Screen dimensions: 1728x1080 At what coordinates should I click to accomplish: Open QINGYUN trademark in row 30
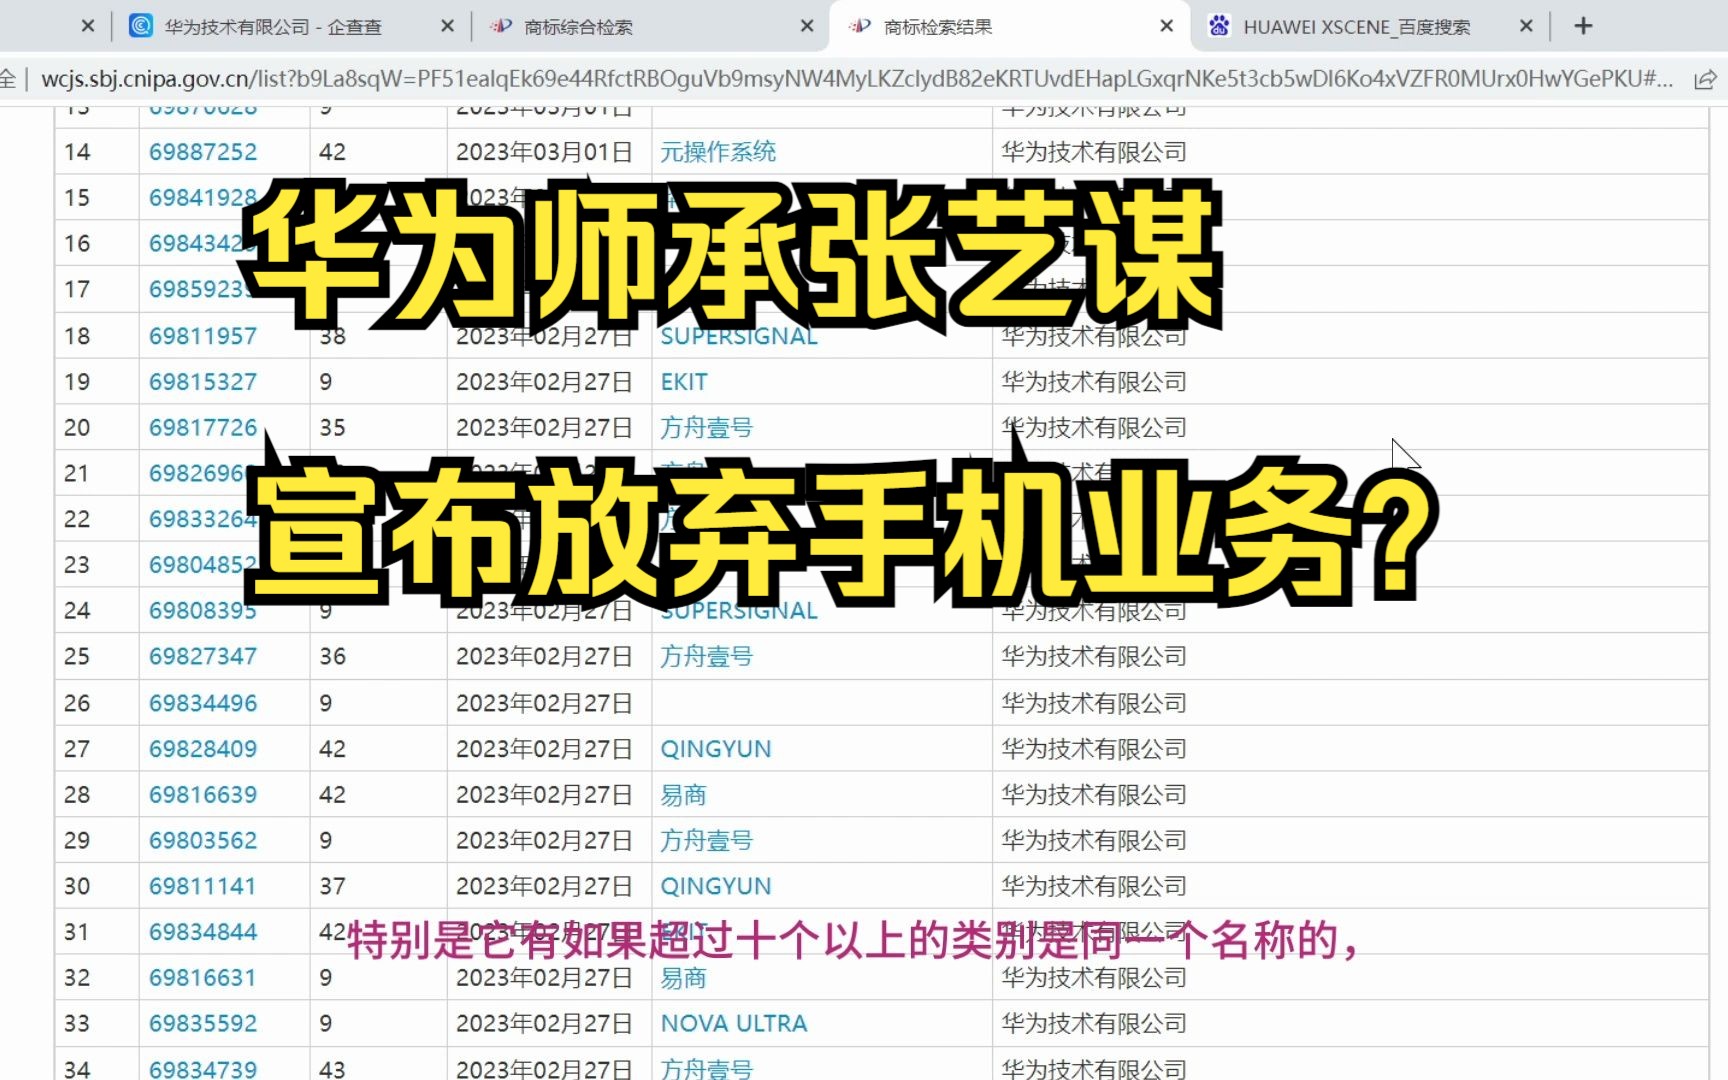716,887
